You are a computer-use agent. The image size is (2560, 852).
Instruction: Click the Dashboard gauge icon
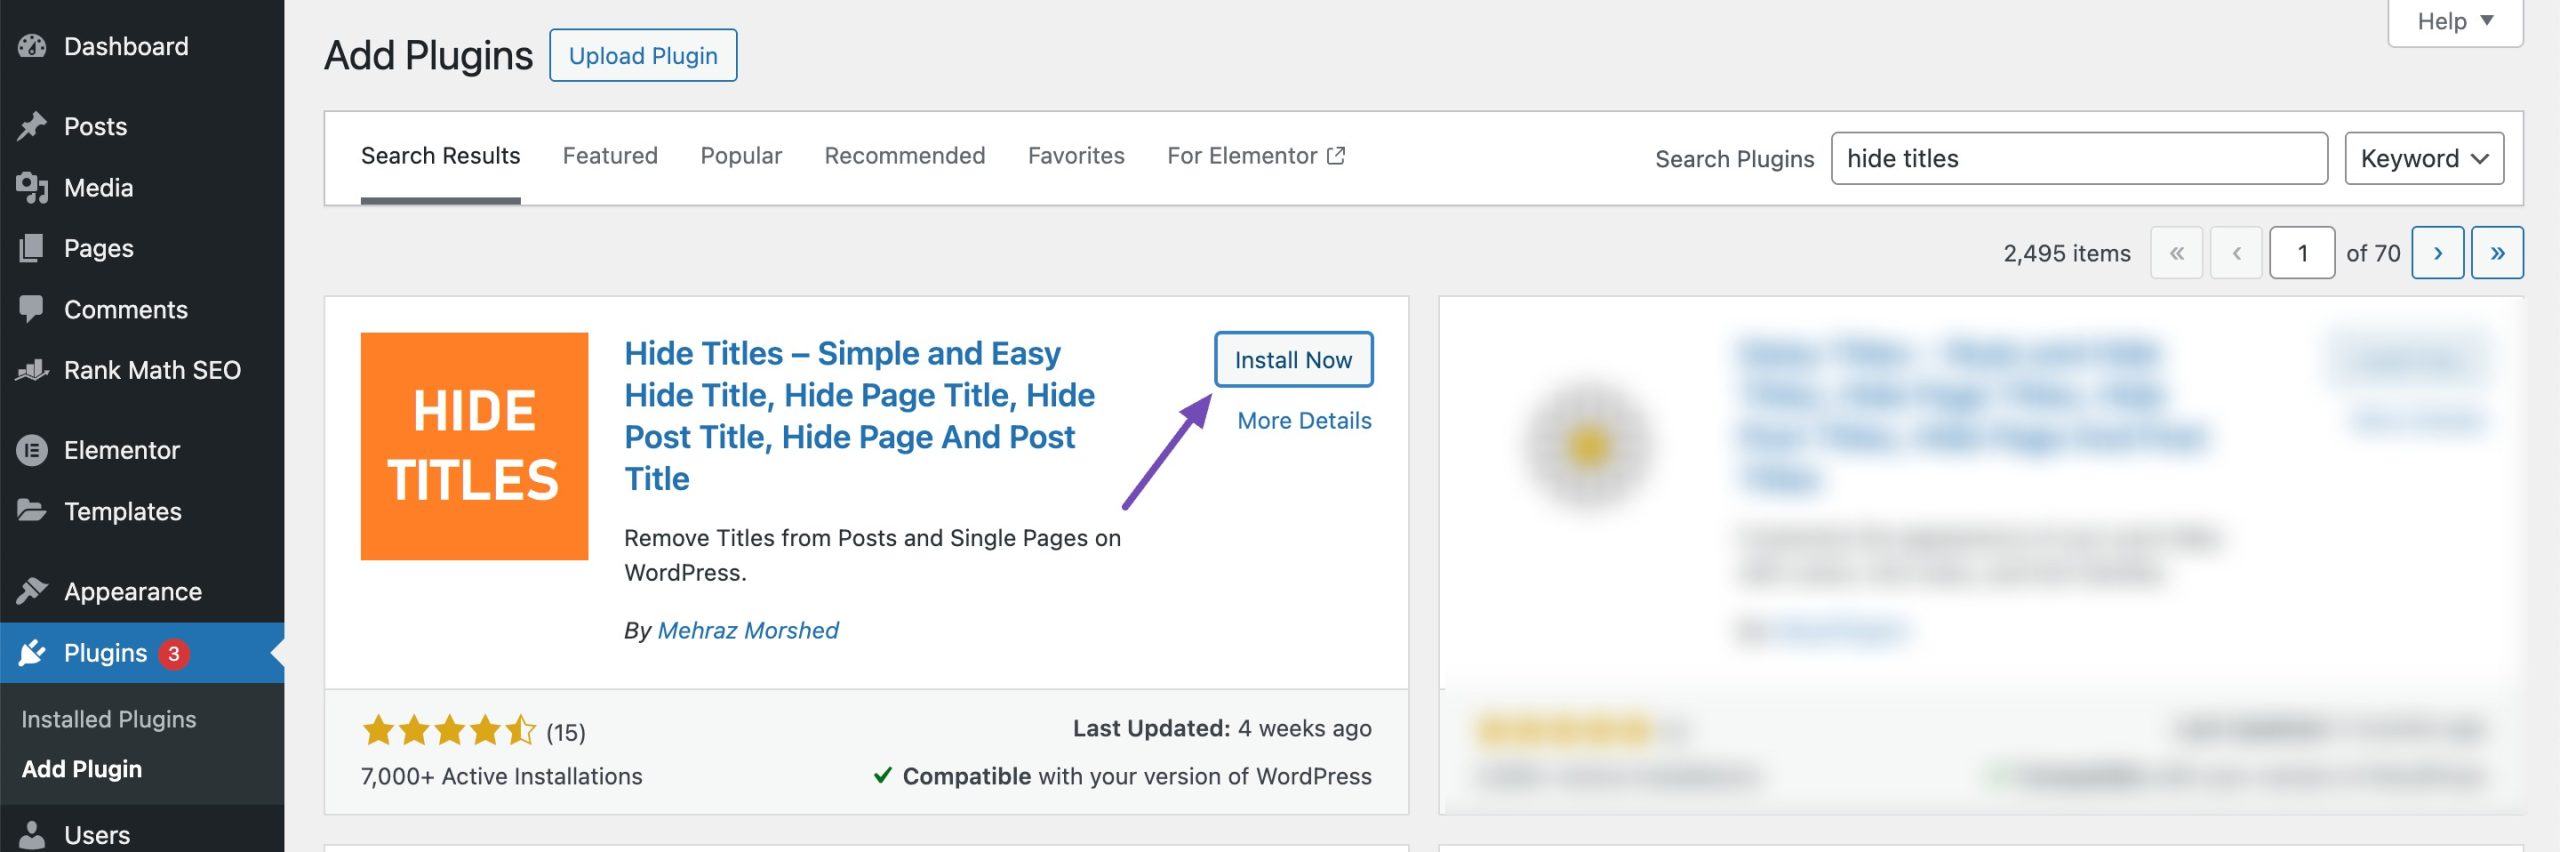coord(32,46)
